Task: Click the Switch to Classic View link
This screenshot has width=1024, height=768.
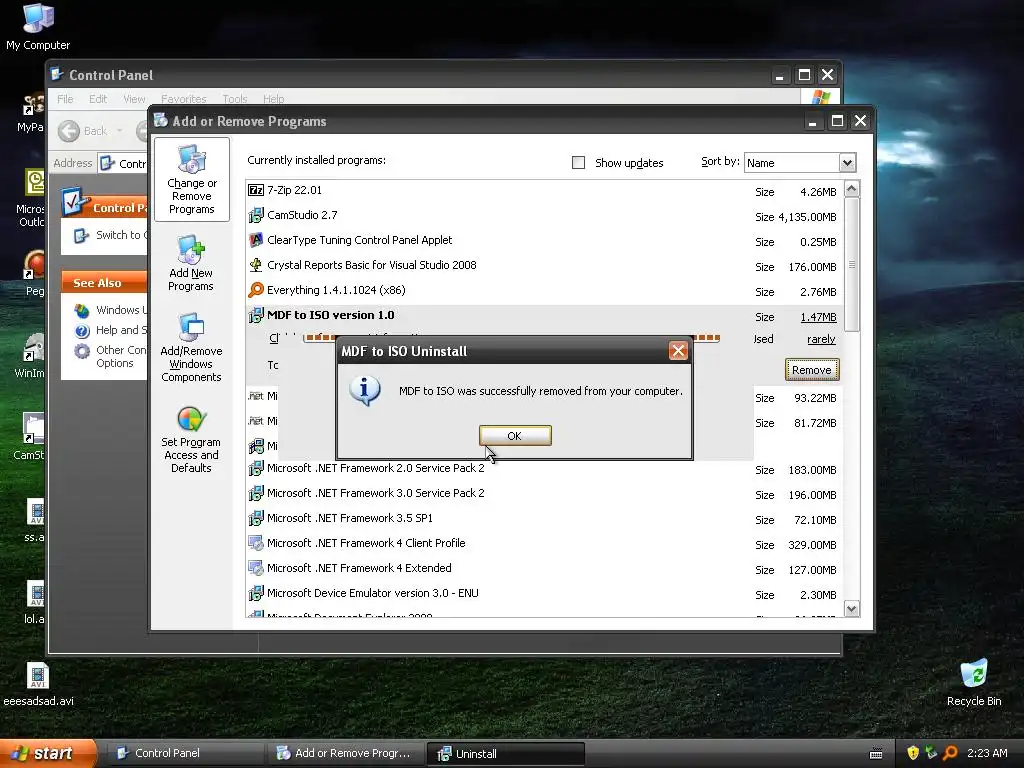Action: [x=121, y=235]
